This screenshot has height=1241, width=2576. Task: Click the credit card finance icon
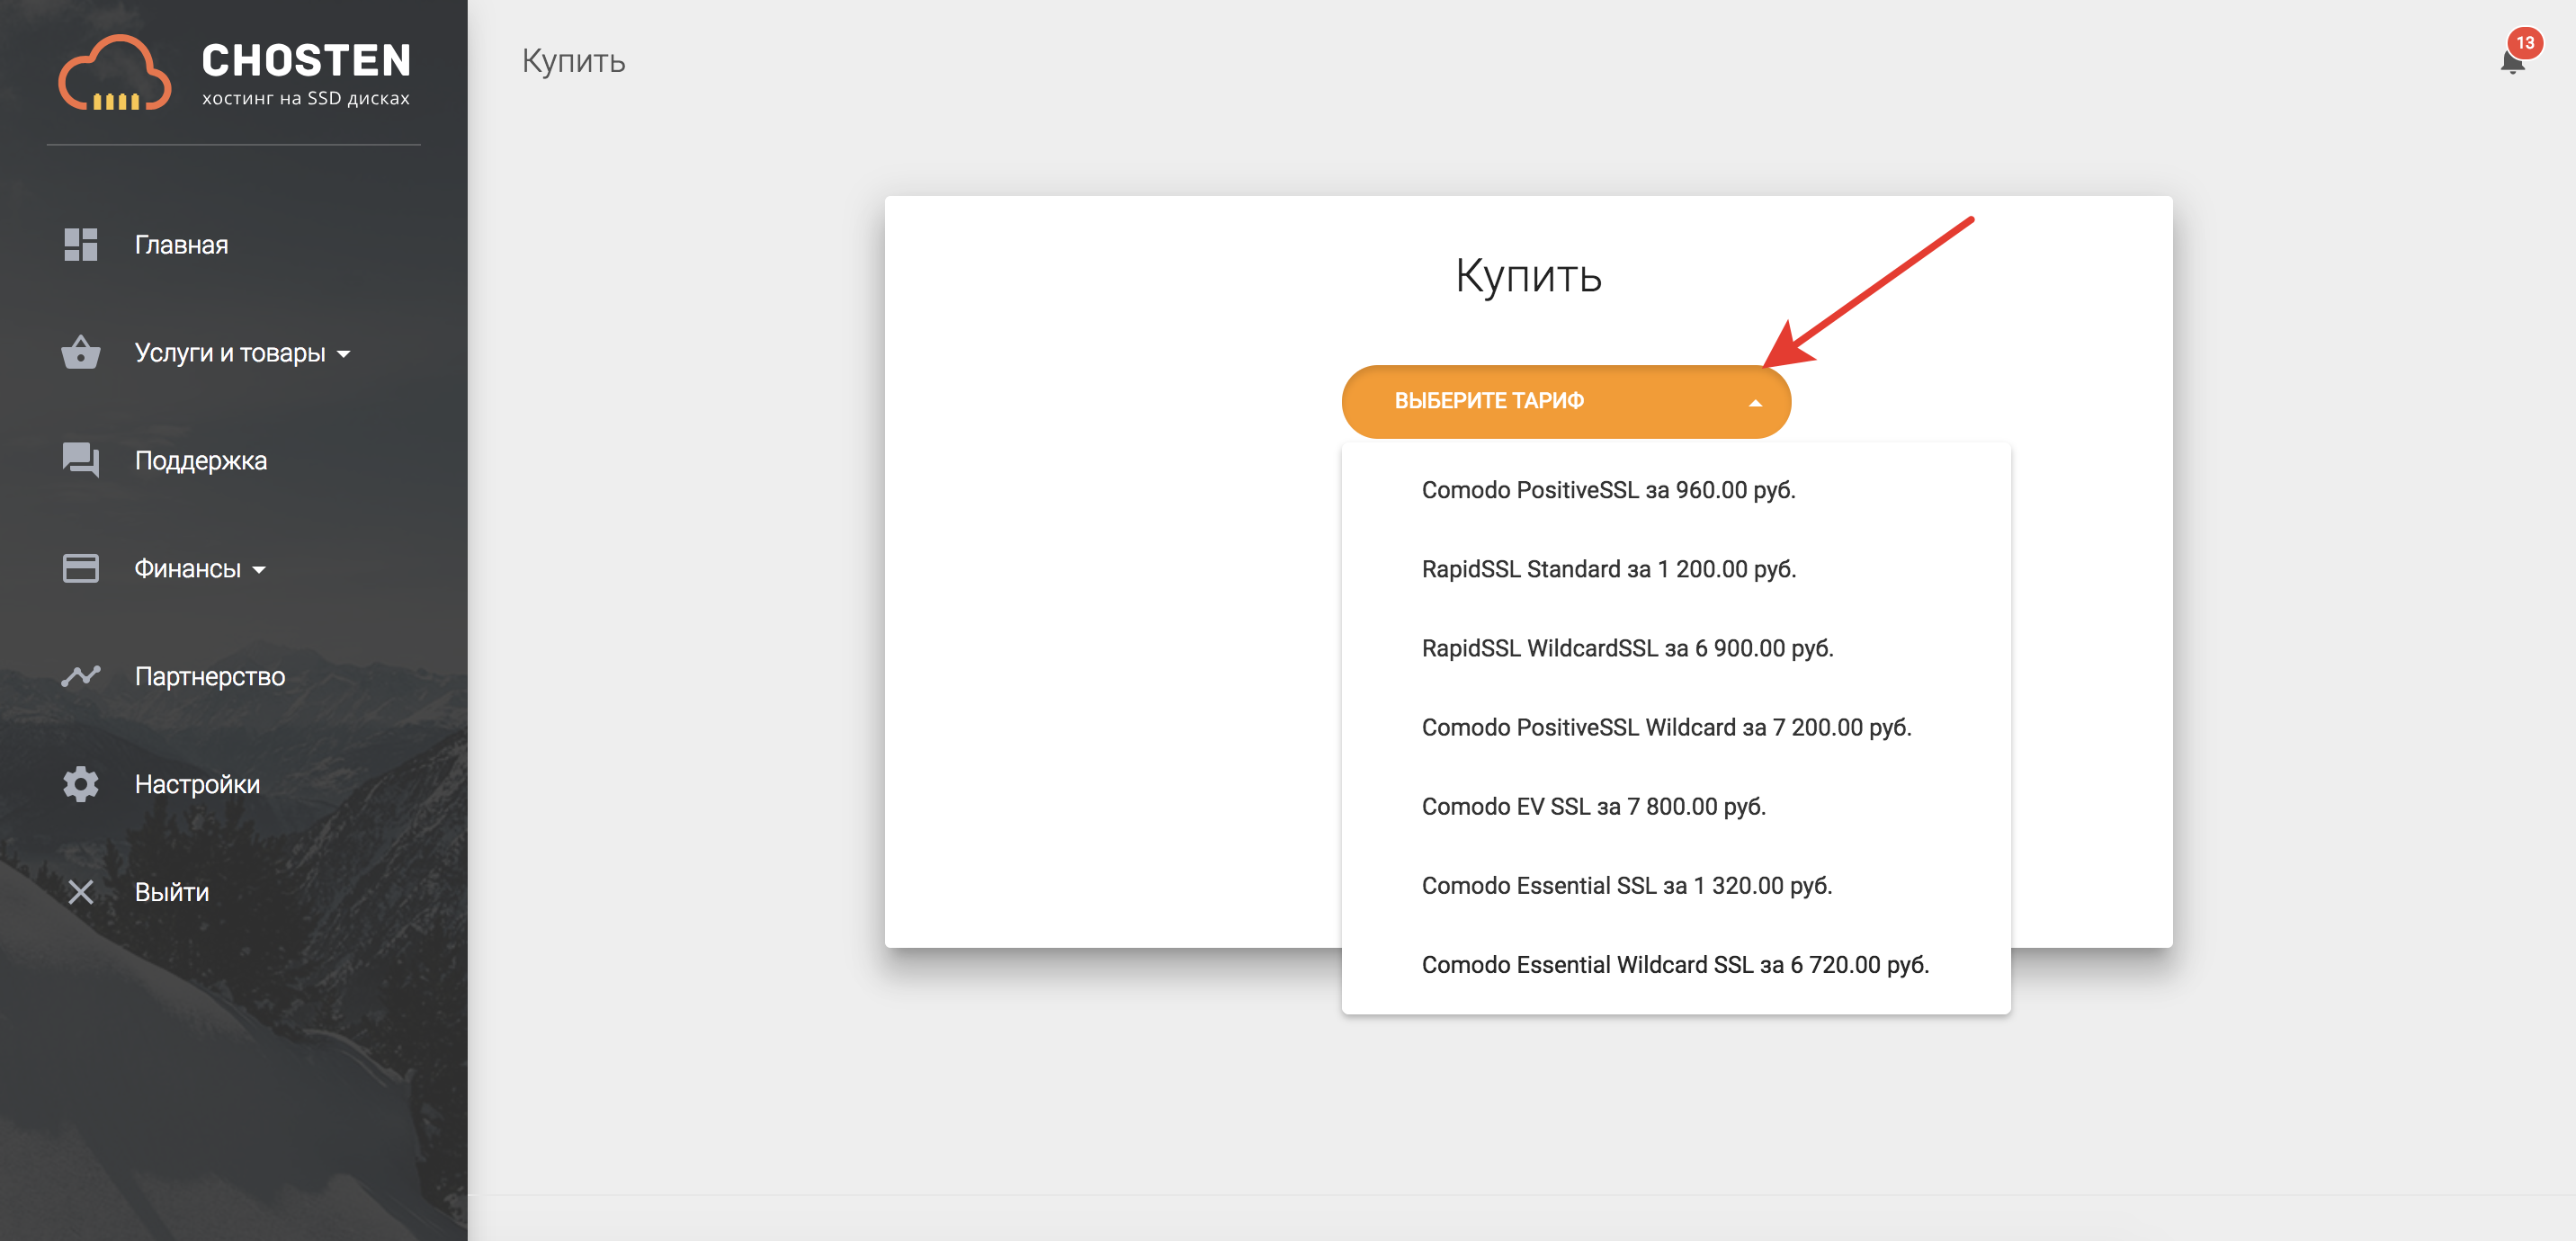coord(81,568)
